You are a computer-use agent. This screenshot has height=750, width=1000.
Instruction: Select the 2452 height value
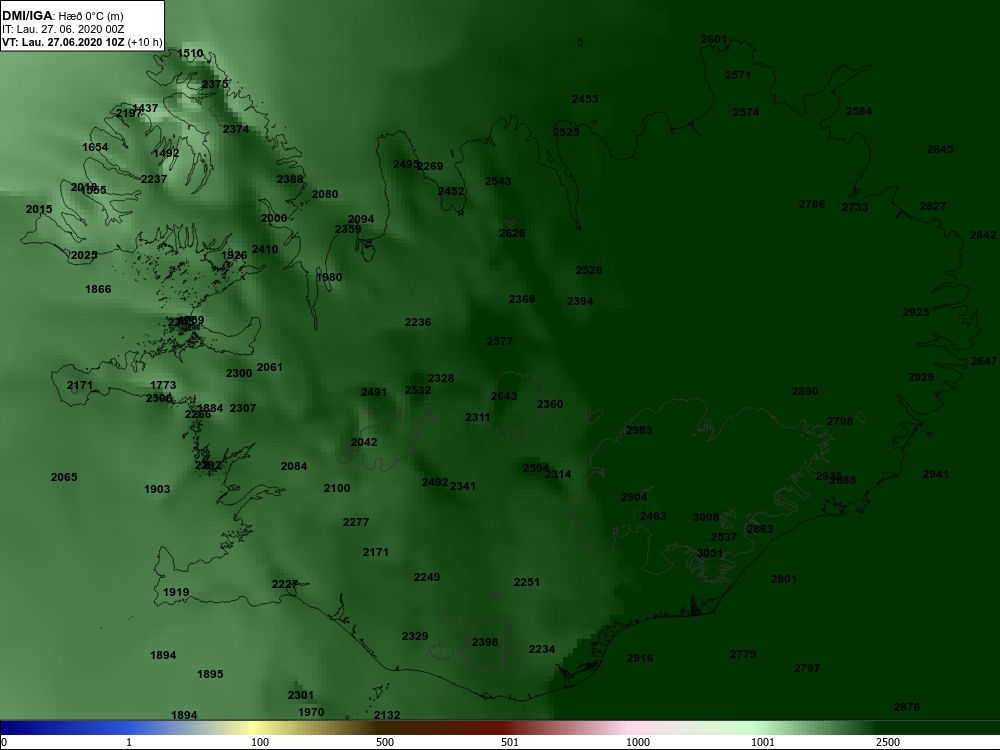[x=451, y=191]
